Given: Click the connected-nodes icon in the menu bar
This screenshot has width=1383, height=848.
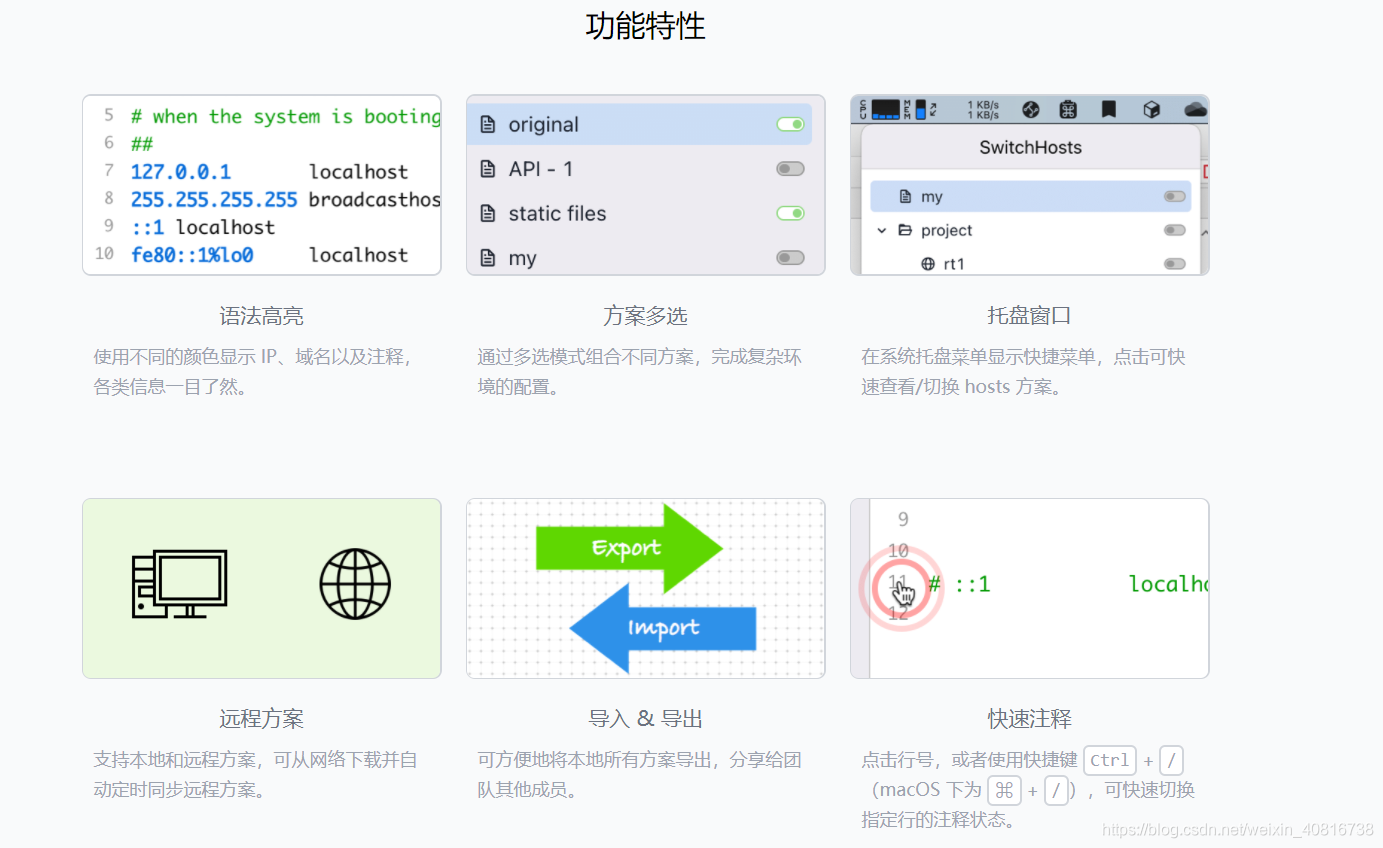Looking at the screenshot, I should [1032, 109].
